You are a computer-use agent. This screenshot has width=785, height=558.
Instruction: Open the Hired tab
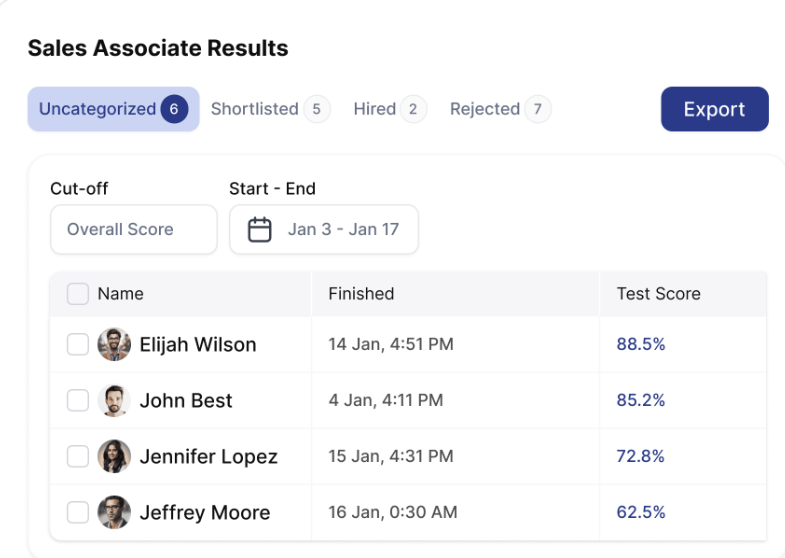pos(375,109)
